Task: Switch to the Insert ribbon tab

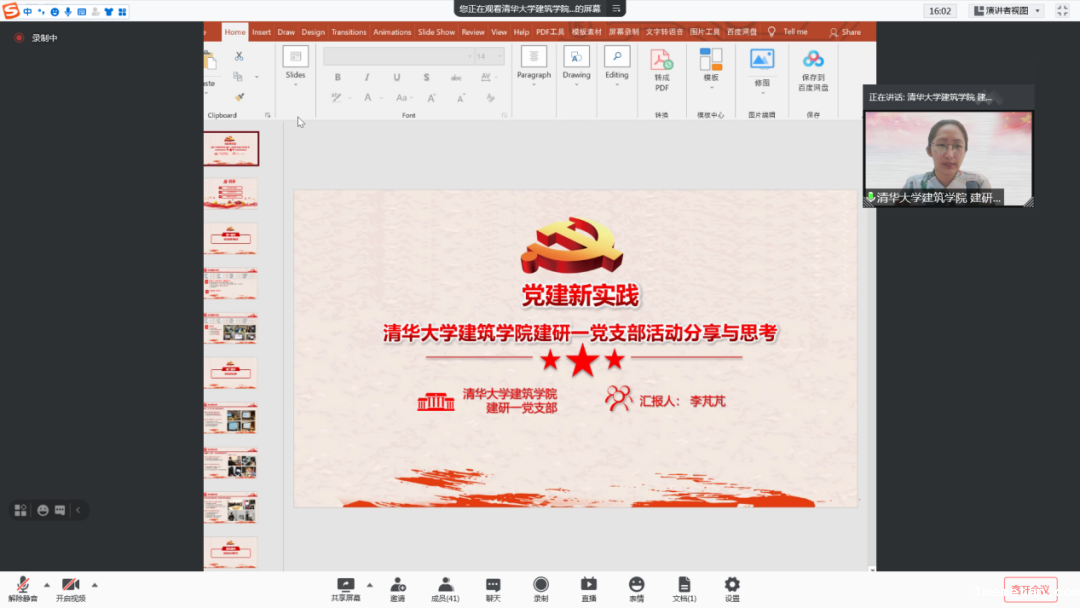Action: (x=261, y=32)
